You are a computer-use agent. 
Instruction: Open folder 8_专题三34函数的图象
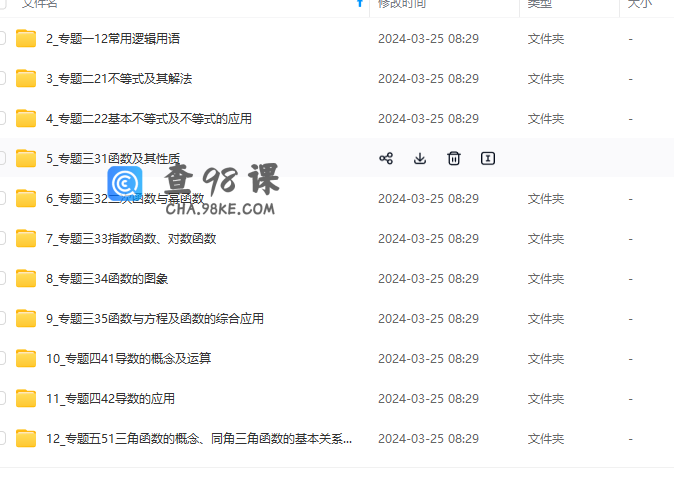(107, 279)
